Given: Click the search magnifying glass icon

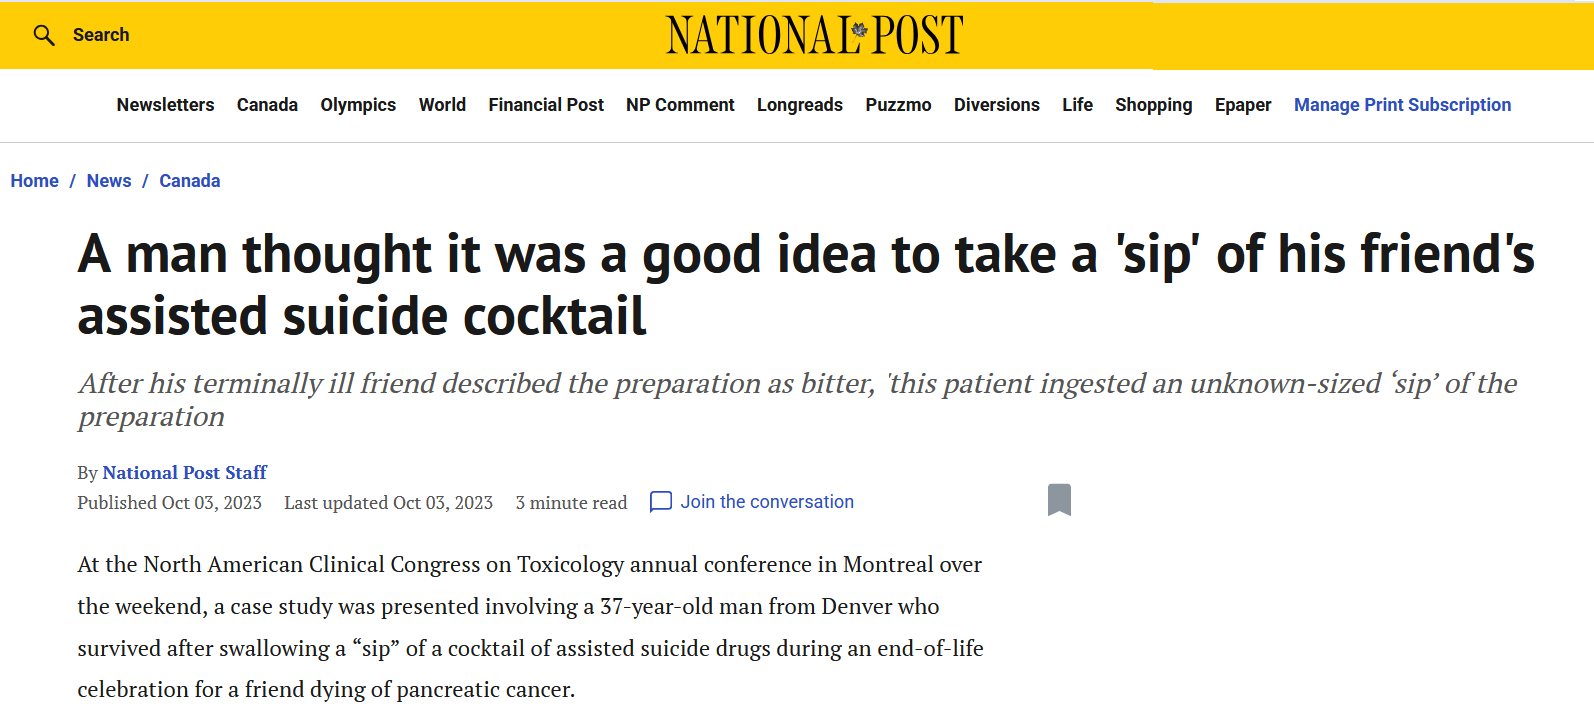Looking at the screenshot, I should coord(43,36).
